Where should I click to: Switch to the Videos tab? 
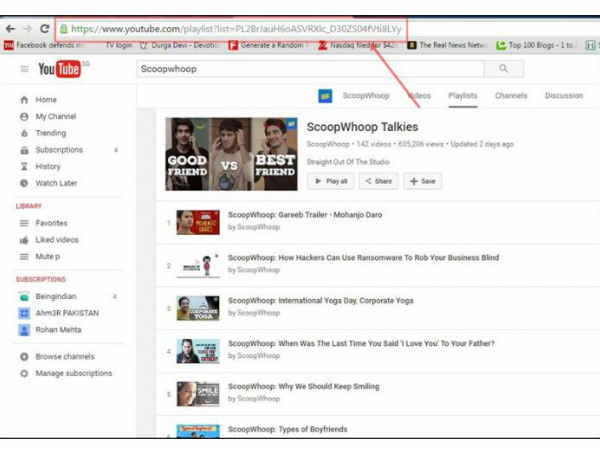click(420, 96)
